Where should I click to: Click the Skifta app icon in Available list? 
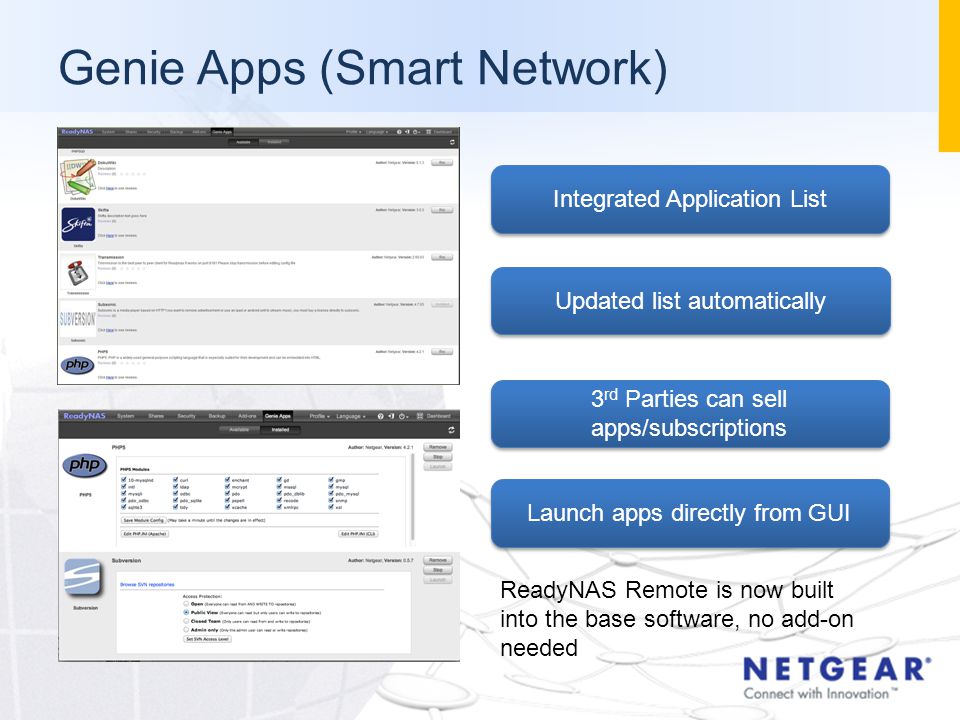click(78, 224)
